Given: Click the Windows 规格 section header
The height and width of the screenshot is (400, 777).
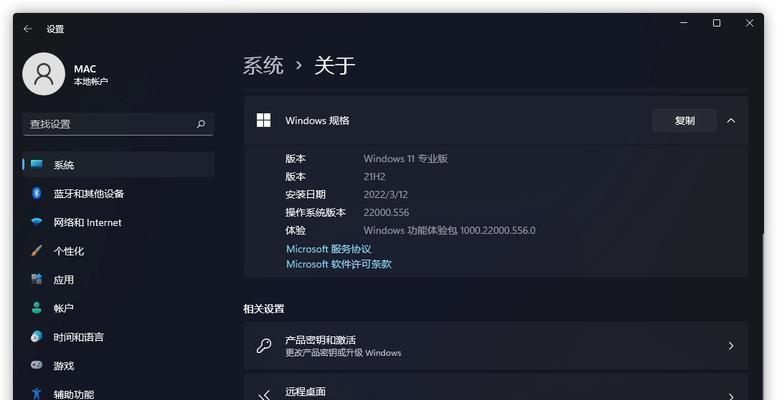Looking at the screenshot, I should [496, 120].
